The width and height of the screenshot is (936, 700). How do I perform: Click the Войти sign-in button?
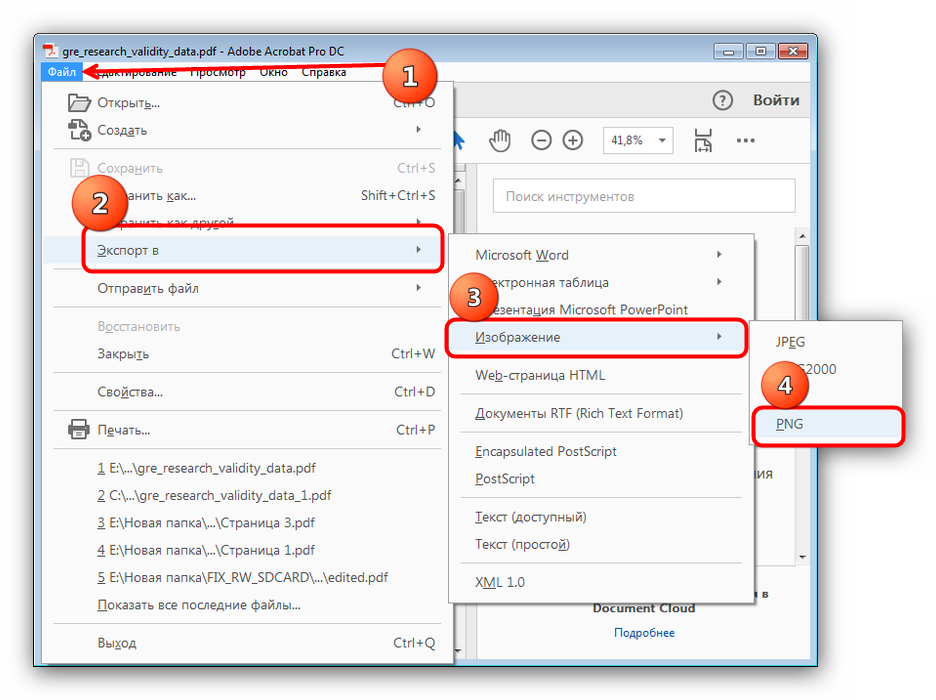pos(776,100)
